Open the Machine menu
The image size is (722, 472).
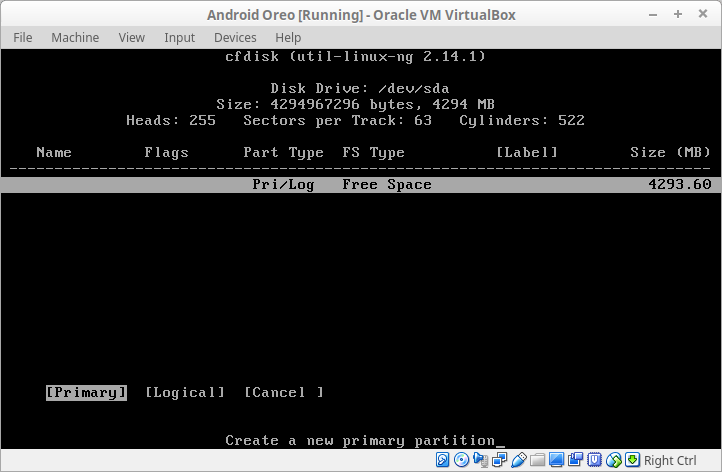[x=75, y=37]
